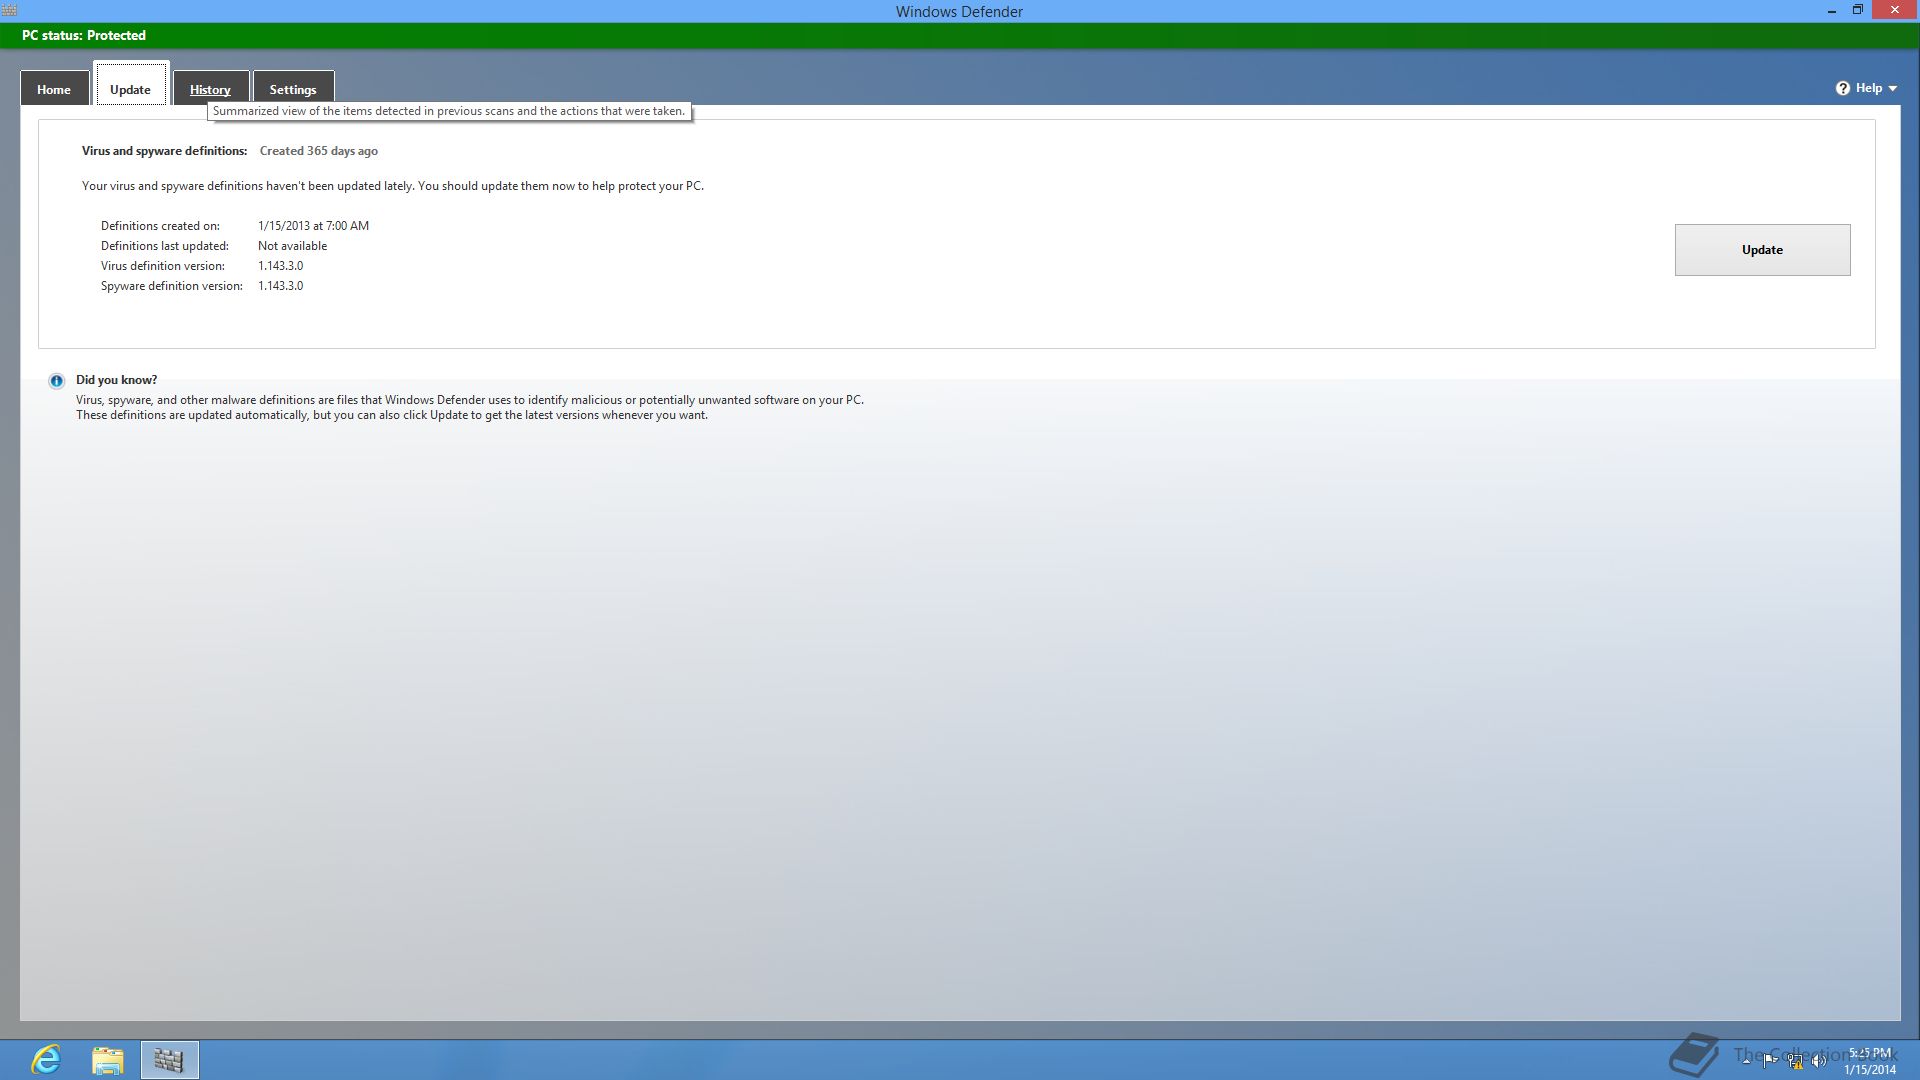Image resolution: width=1920 pixels, height=1080 pixels.
Task: Click 'Created 365 days ago' text
Action: 319,151
